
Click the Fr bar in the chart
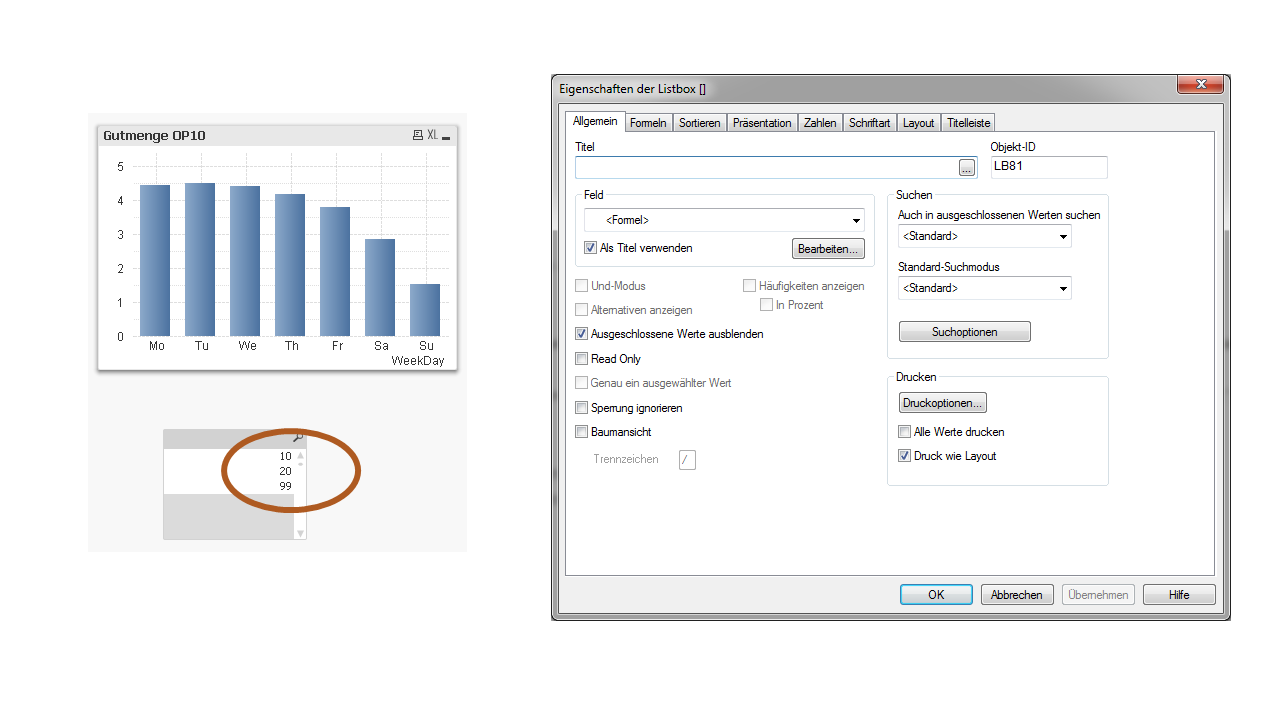[335, 271]
